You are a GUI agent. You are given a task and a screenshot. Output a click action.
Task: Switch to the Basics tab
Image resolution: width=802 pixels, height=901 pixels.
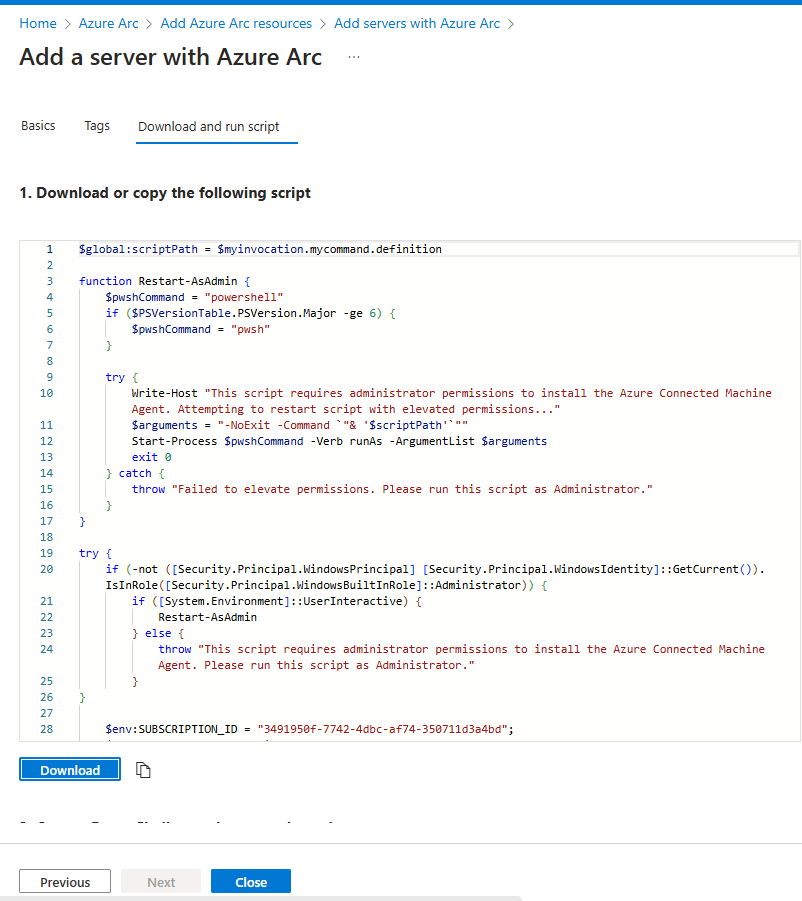pos(38,126)
